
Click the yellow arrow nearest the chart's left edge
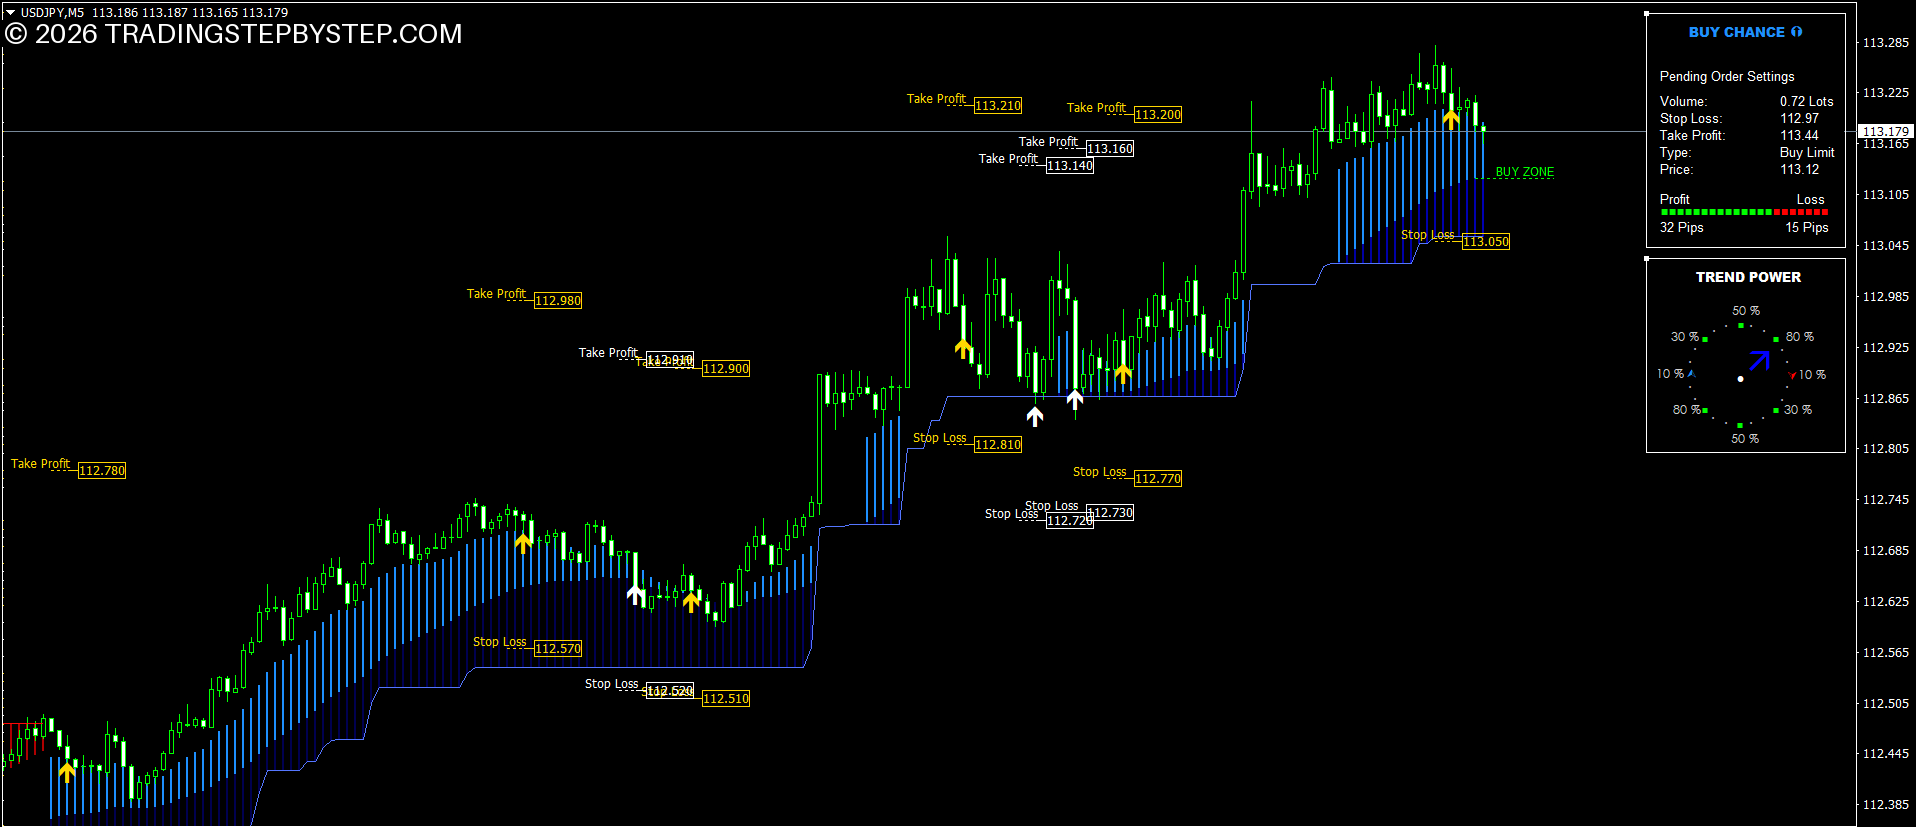pyautogui.click(x=67, y=771)
